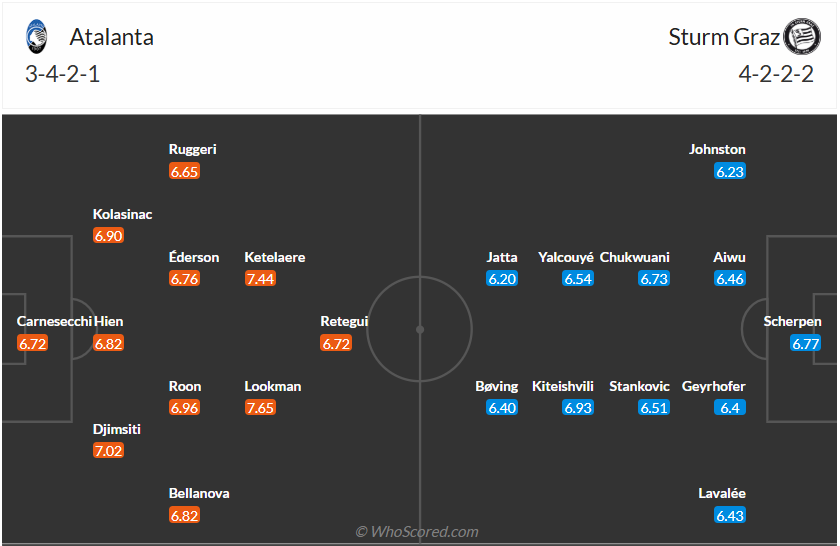This screenshot has width=840, height=546.
Task: Choose Ruggeri on the Atalanta side
Action: (192, 149)
